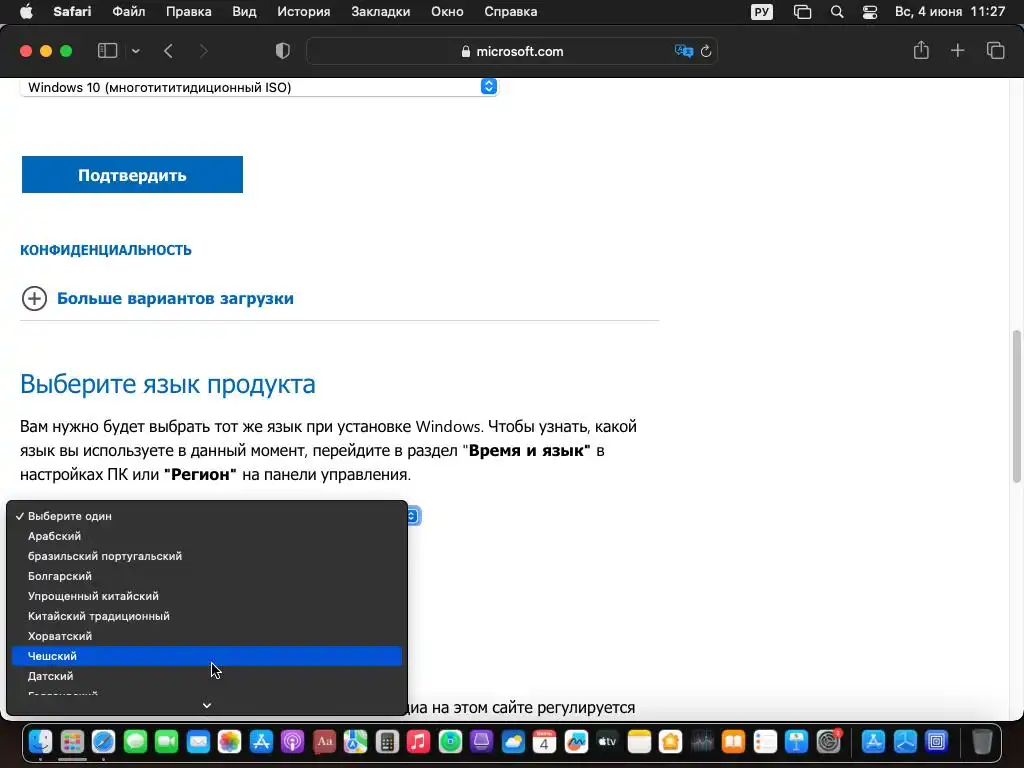Image resolution: width=1024 pixels, height=768 pixels.
Task: Open Spotlight search in the menu bar
Action: click(x=837, y=12)
